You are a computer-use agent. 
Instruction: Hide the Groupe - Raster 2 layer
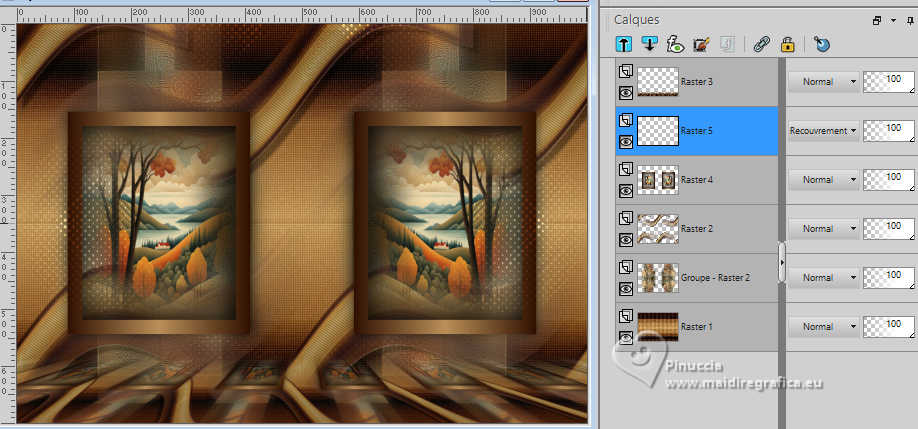tap(625, 288)
